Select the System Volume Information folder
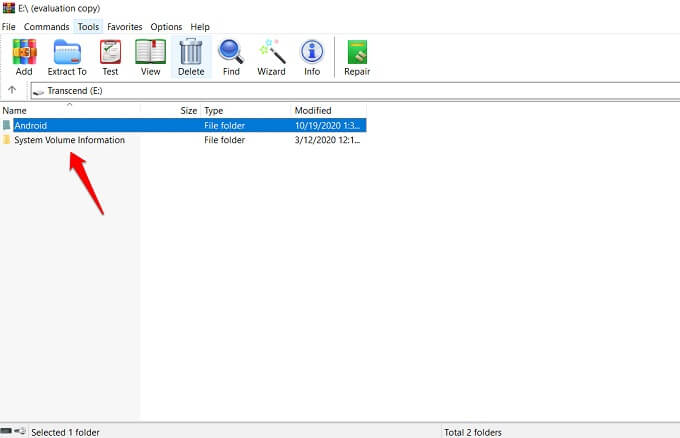680x438 pixels. 69,140
